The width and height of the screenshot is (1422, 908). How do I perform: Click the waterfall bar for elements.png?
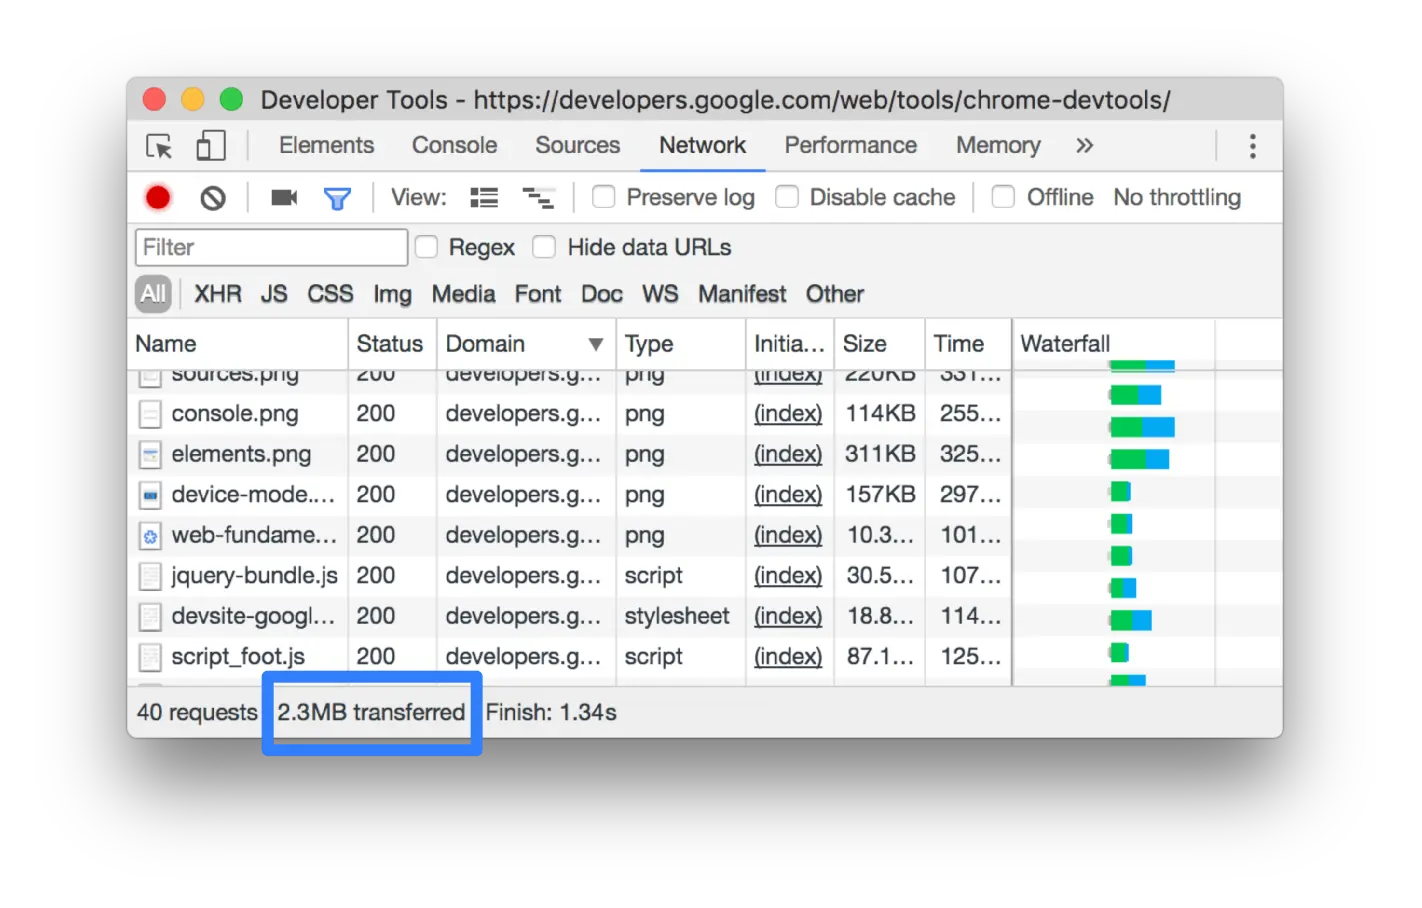[1139, 459]
